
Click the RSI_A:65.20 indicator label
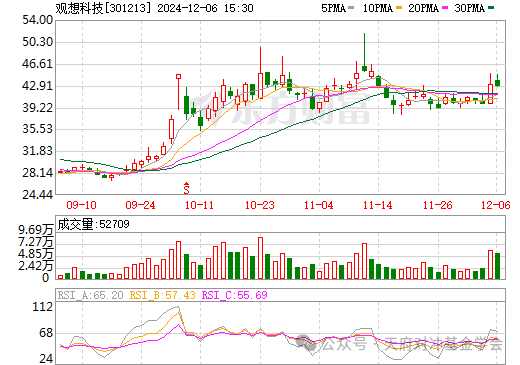point(91,295)
